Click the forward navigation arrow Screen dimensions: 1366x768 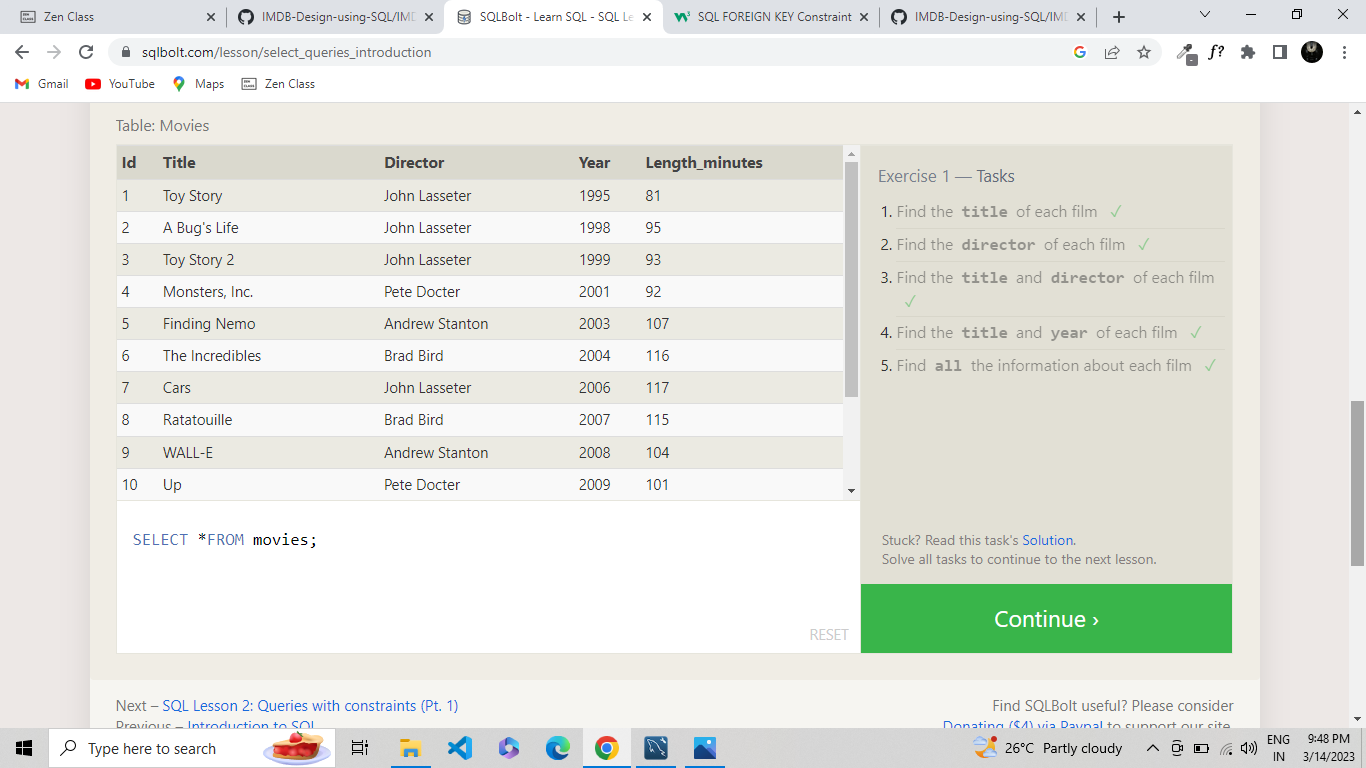coord(54,52)
